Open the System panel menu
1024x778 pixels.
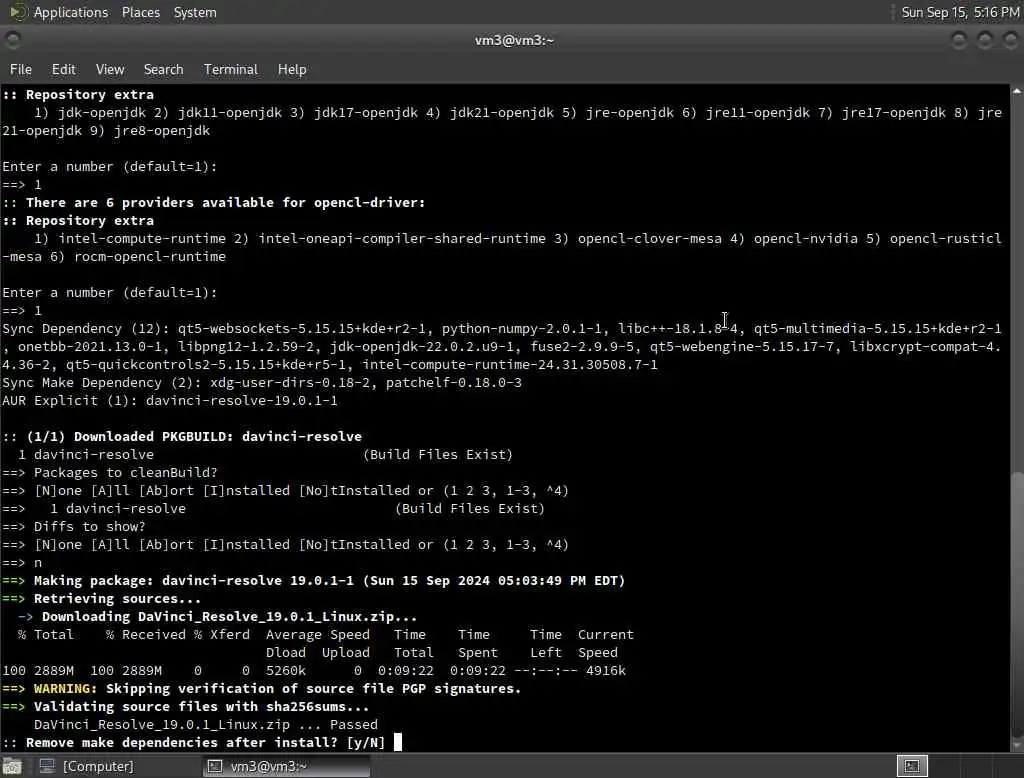[195, 12]
